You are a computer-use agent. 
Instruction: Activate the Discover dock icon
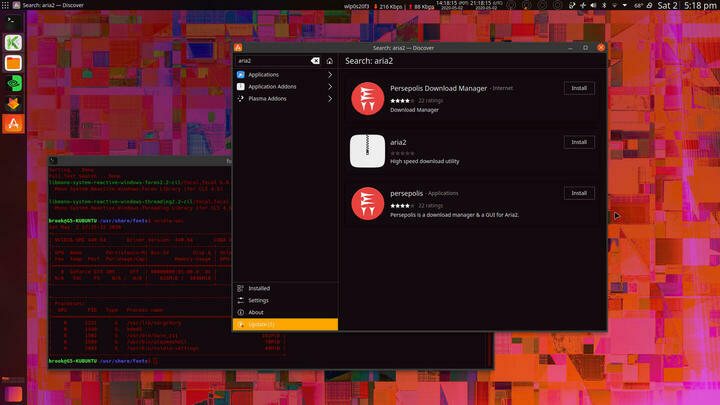point(13,124)
